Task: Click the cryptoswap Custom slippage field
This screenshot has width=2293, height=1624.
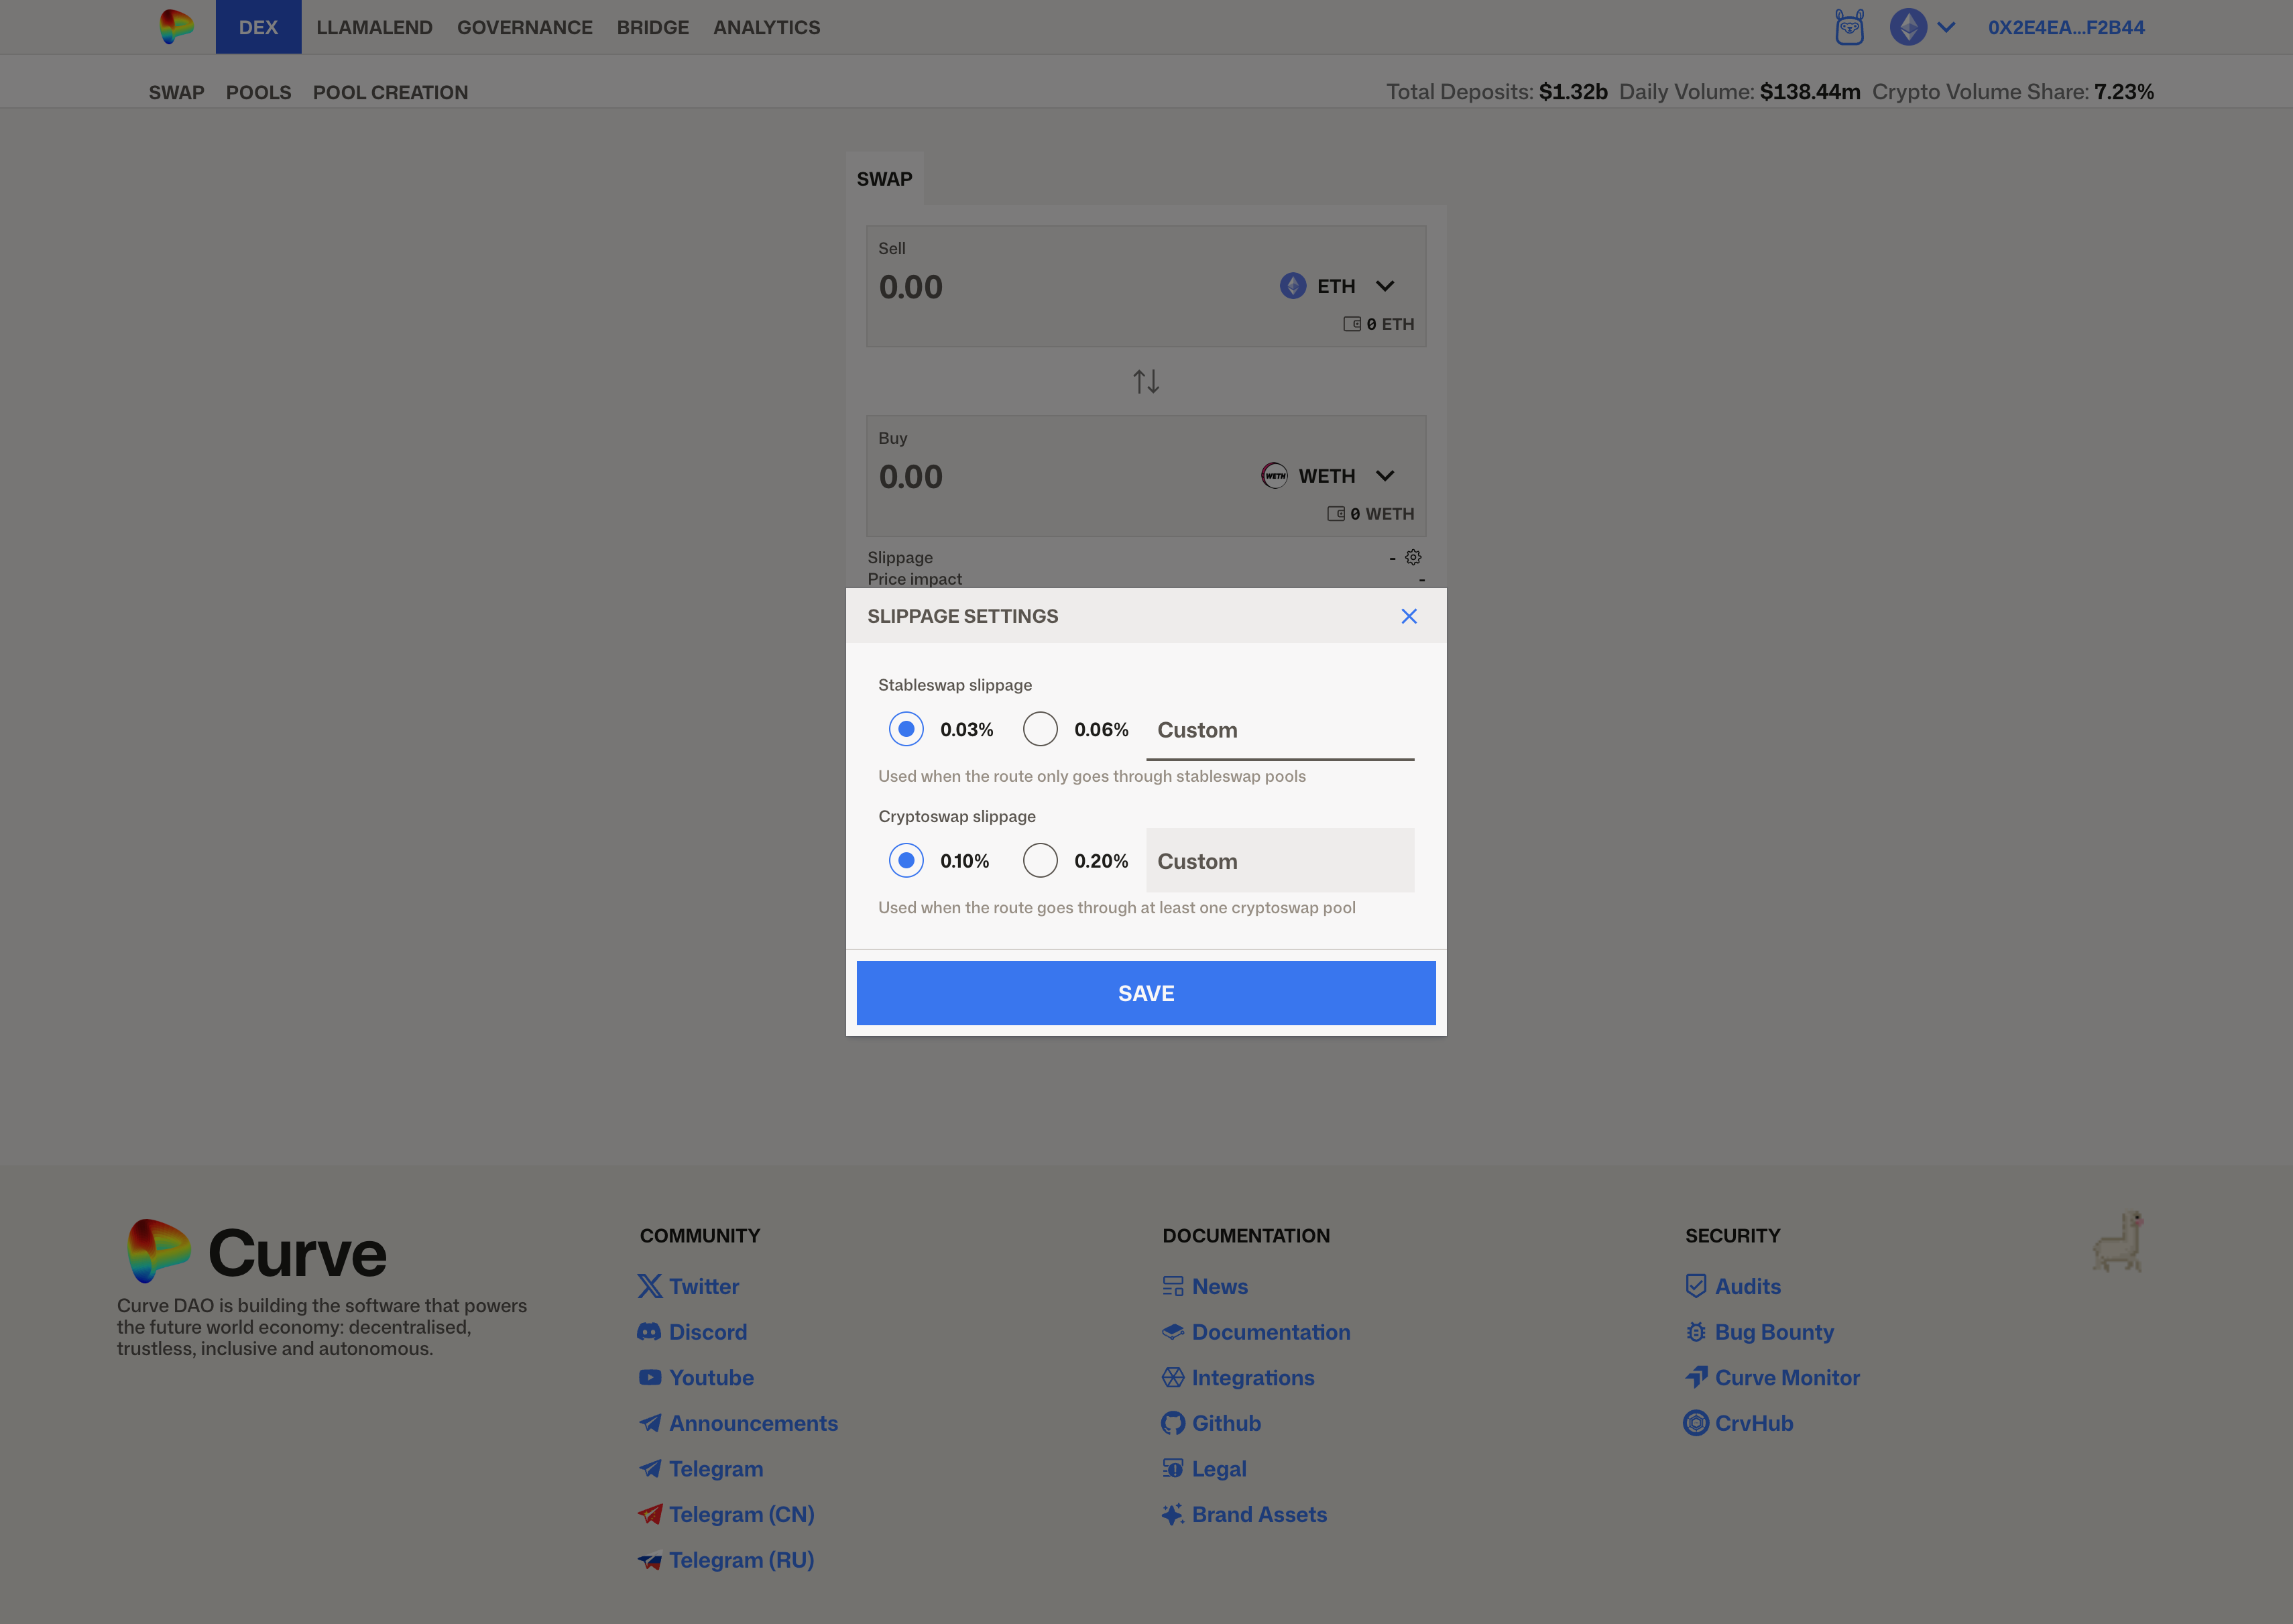Action: [x=1280, y=860]
